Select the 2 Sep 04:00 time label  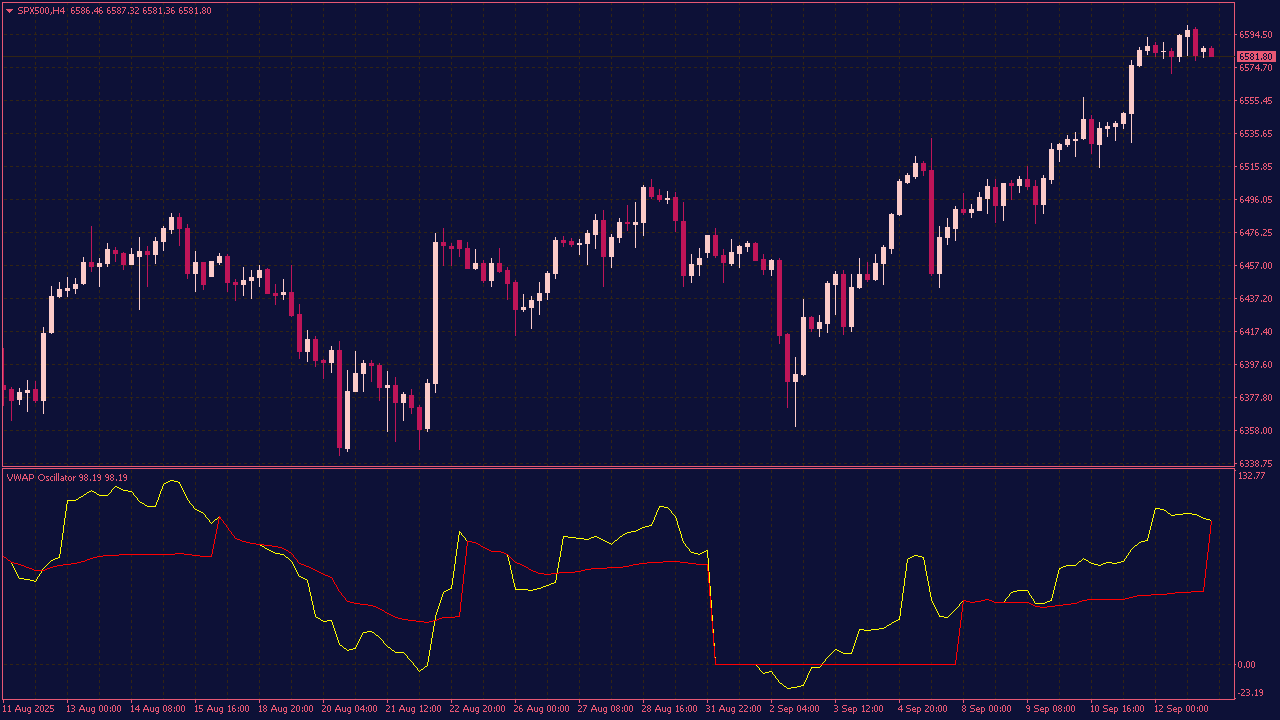795,709
